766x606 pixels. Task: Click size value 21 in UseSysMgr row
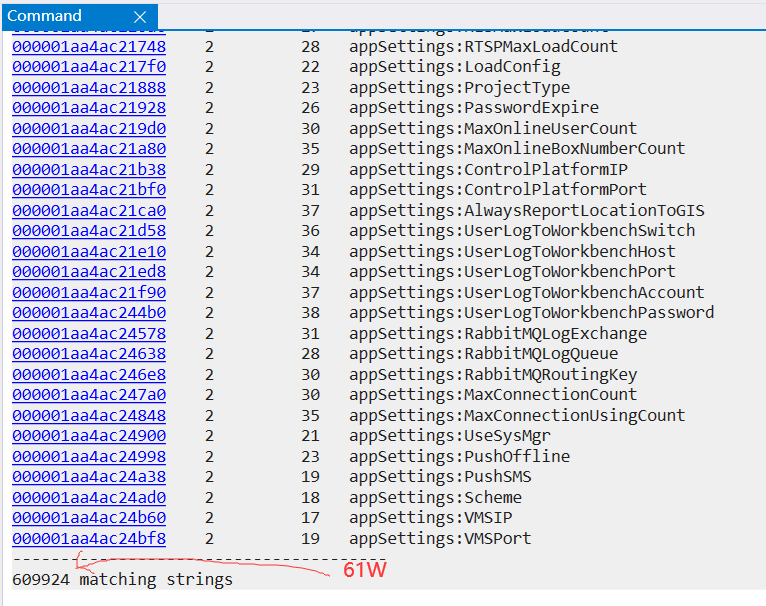(x=311, y=436)
